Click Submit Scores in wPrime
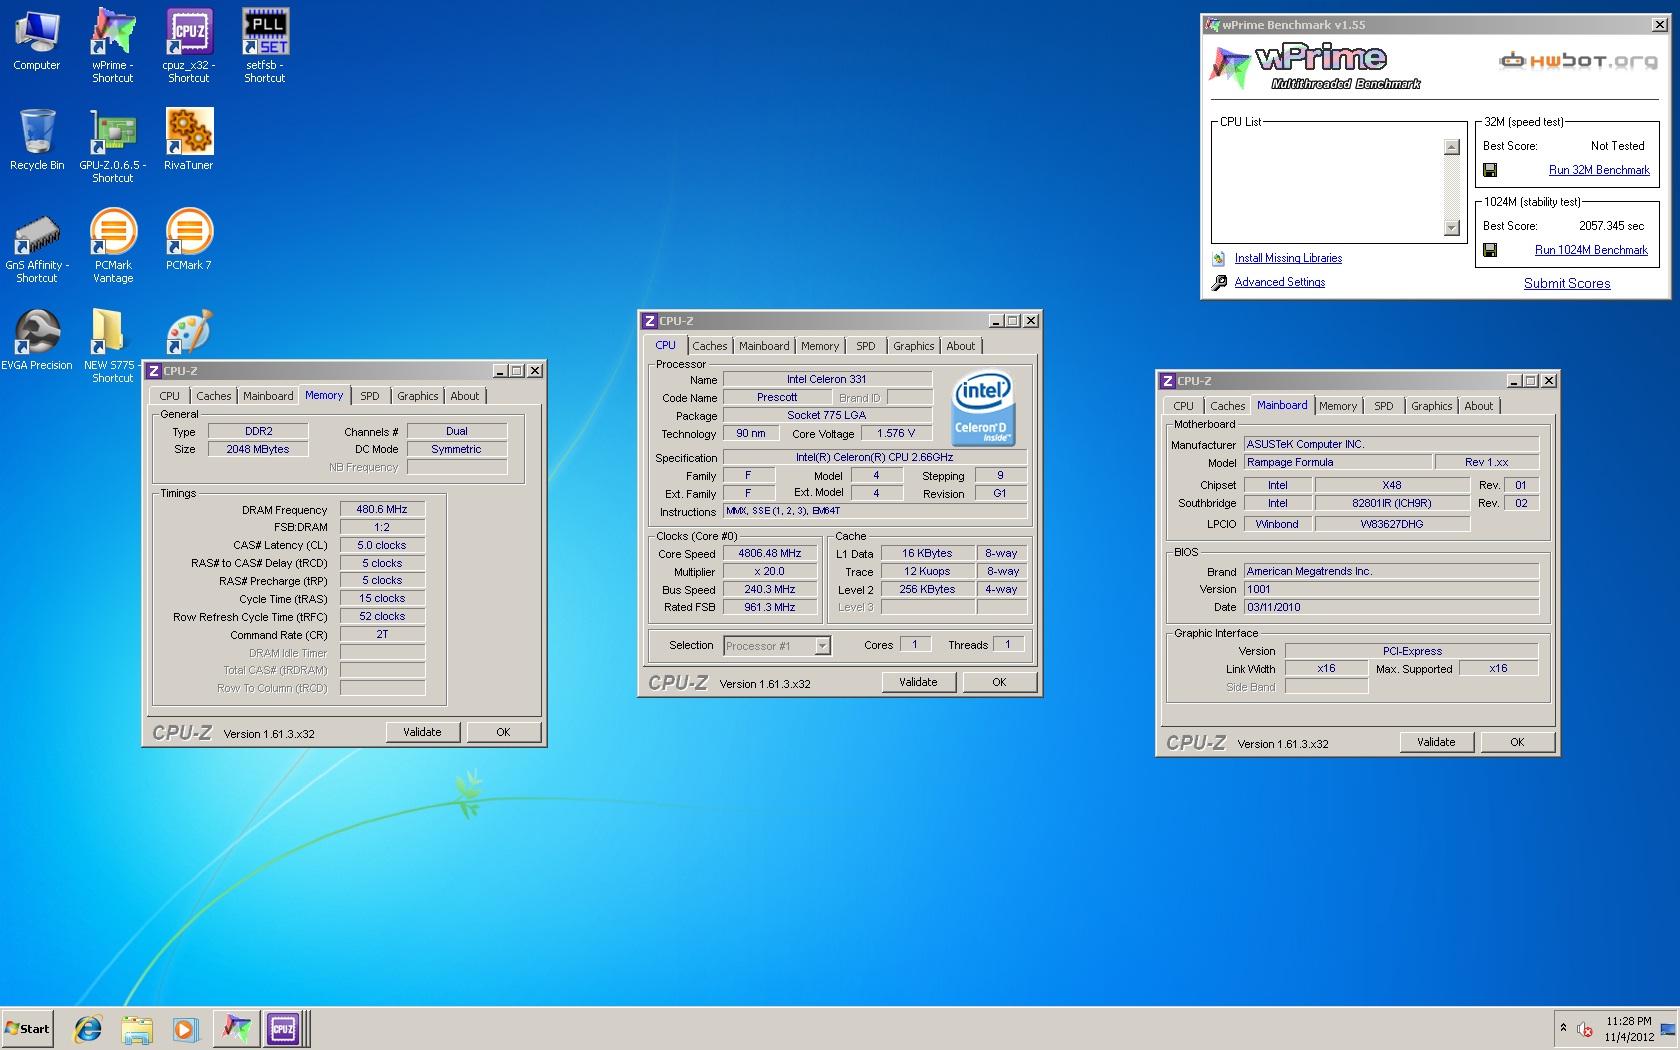 (x=1567, y=283)
